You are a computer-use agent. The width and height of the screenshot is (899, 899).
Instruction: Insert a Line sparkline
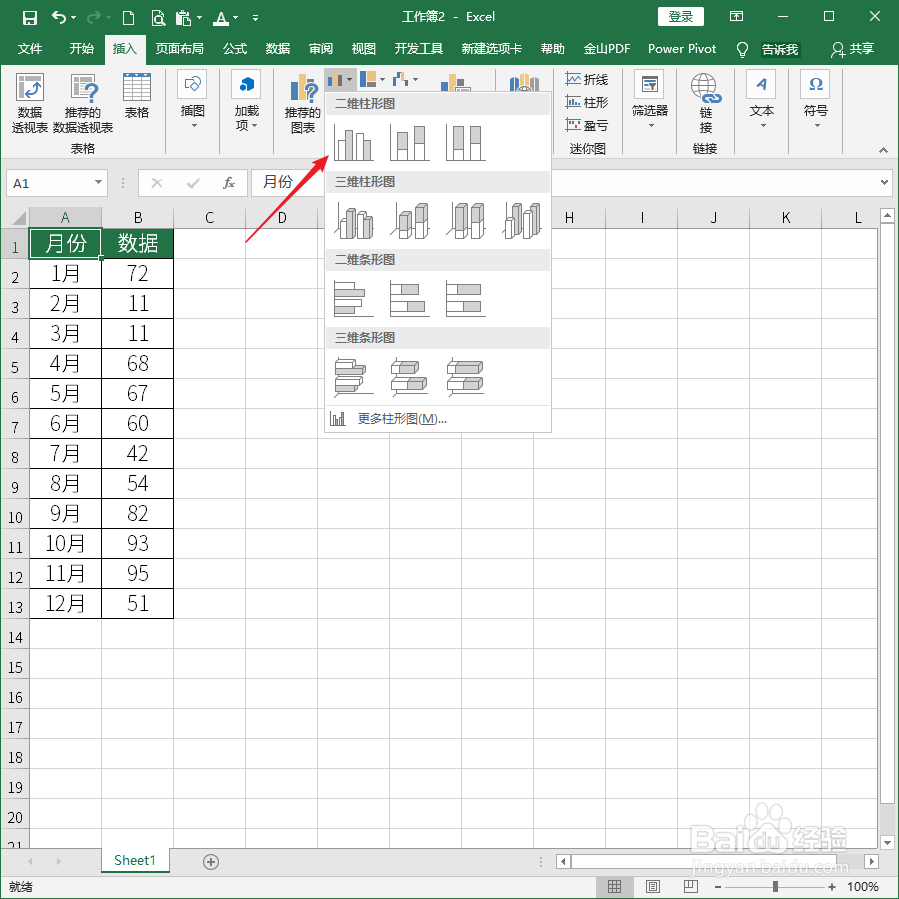tap(586, 79)
